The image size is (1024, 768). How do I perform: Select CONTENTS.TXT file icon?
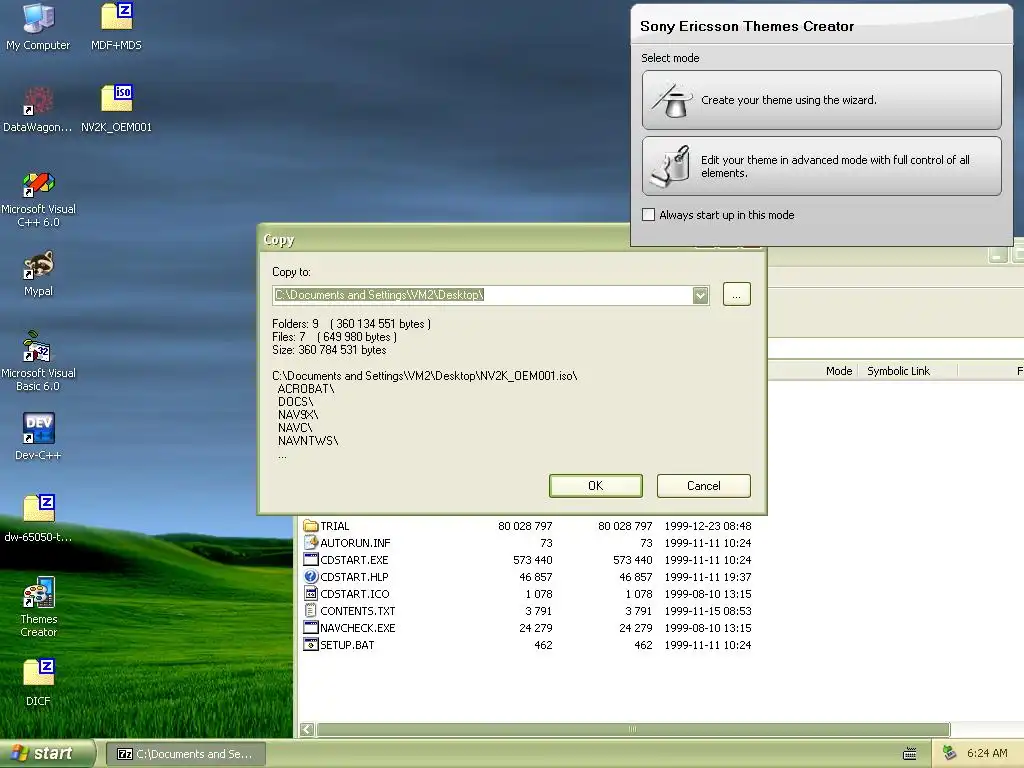click(310, 611)
